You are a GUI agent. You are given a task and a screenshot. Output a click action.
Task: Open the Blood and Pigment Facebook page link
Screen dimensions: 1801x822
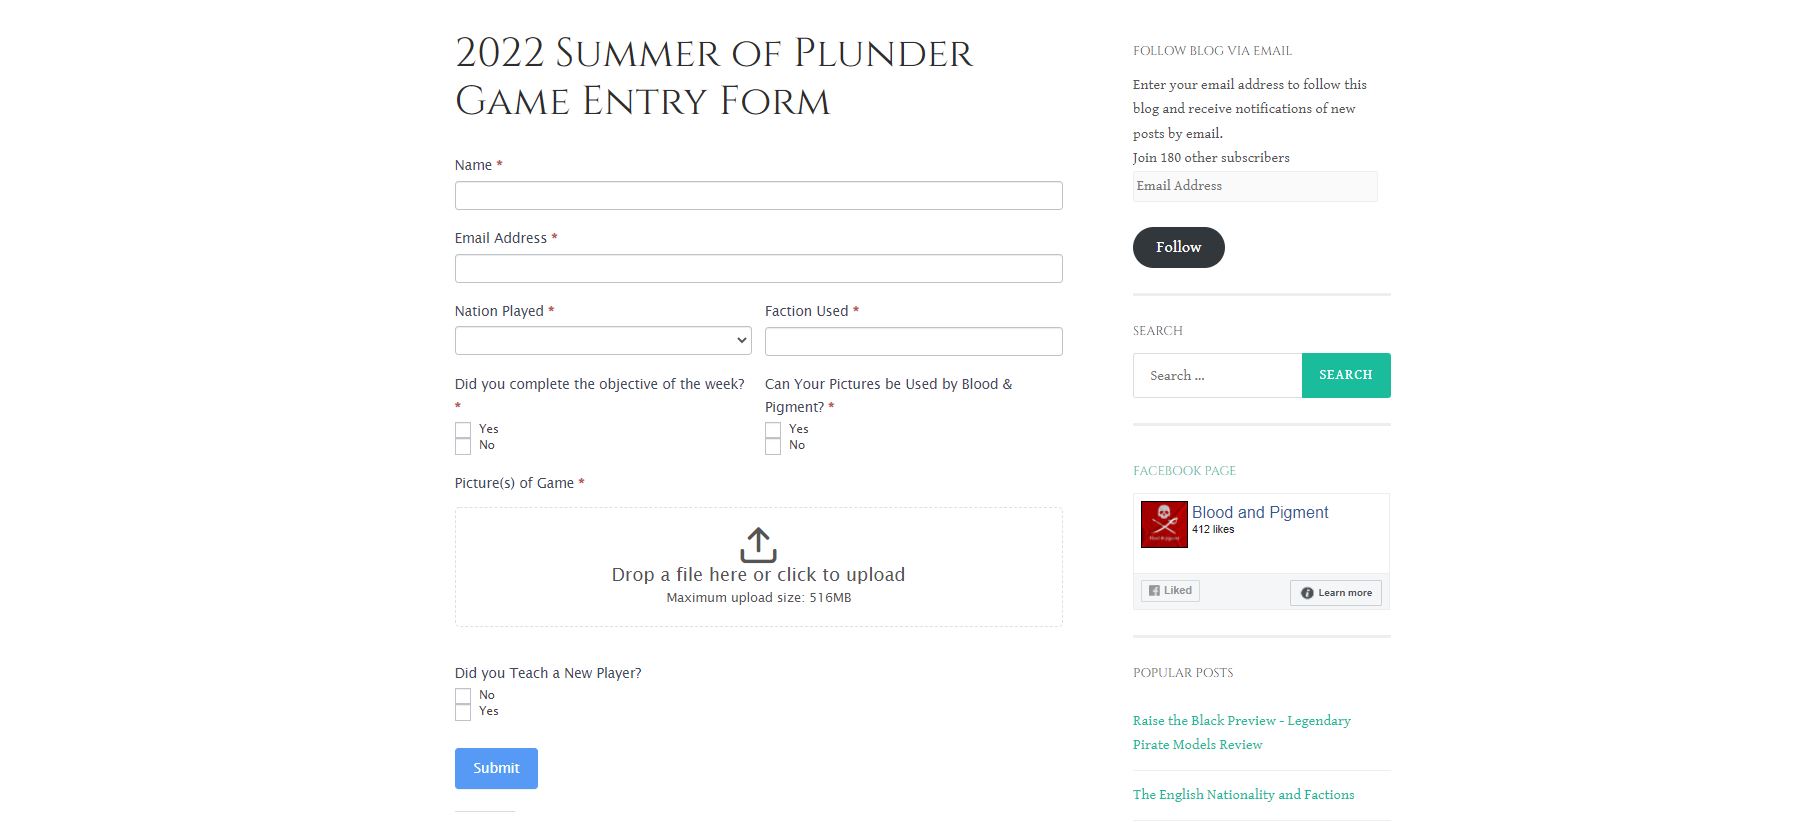[x=1260, y=512]
